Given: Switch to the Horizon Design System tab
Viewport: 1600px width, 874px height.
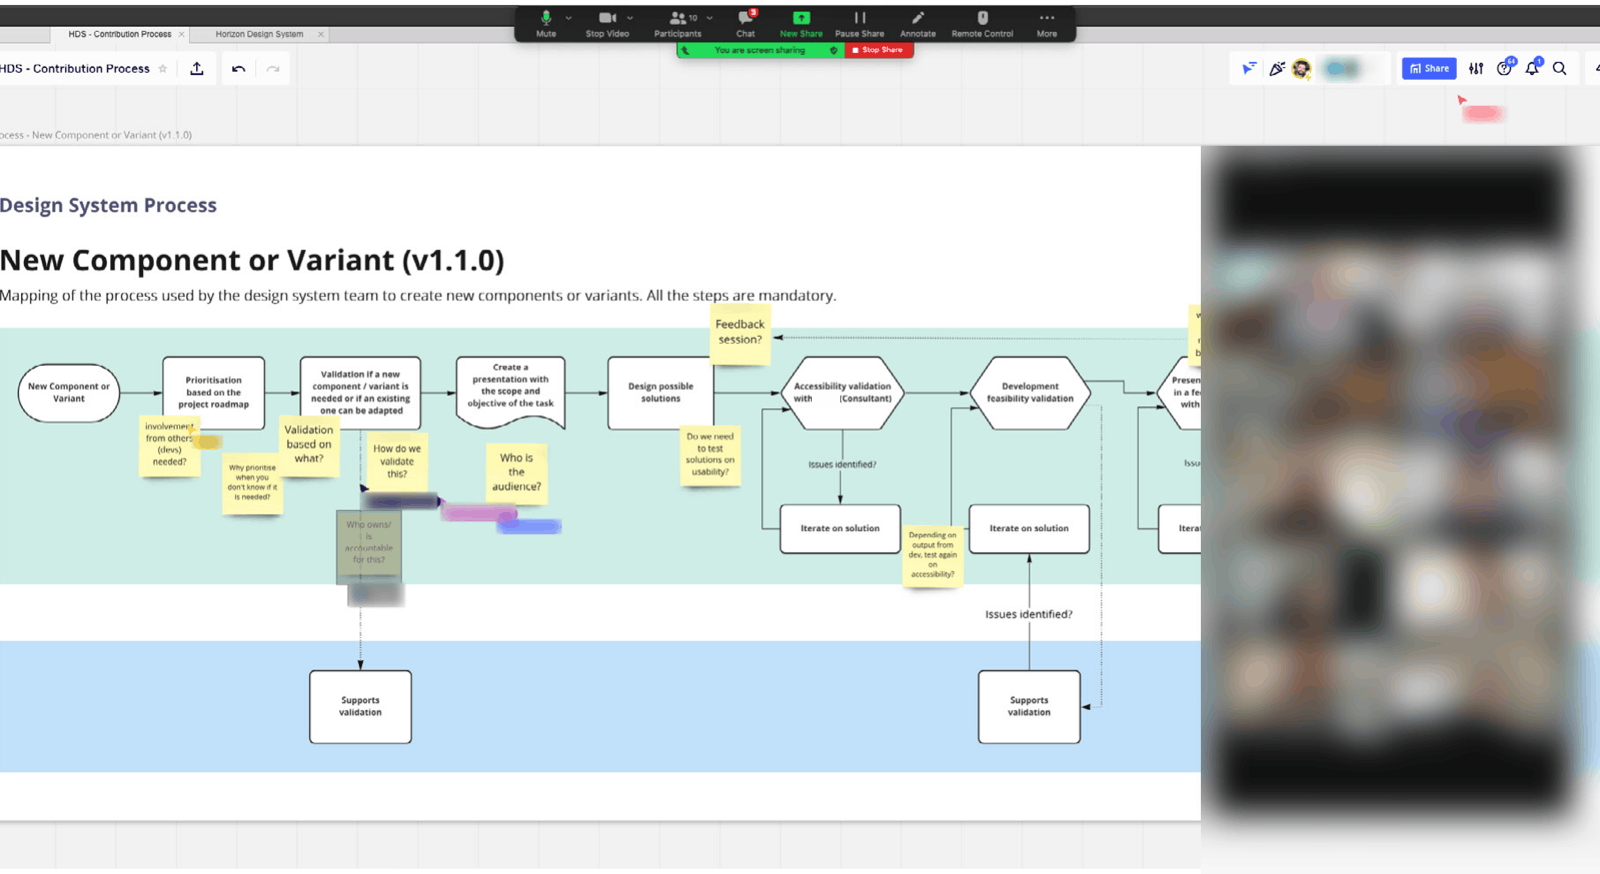Looking at the screenshot, I should pyautogui.click(x=259, y=34).
